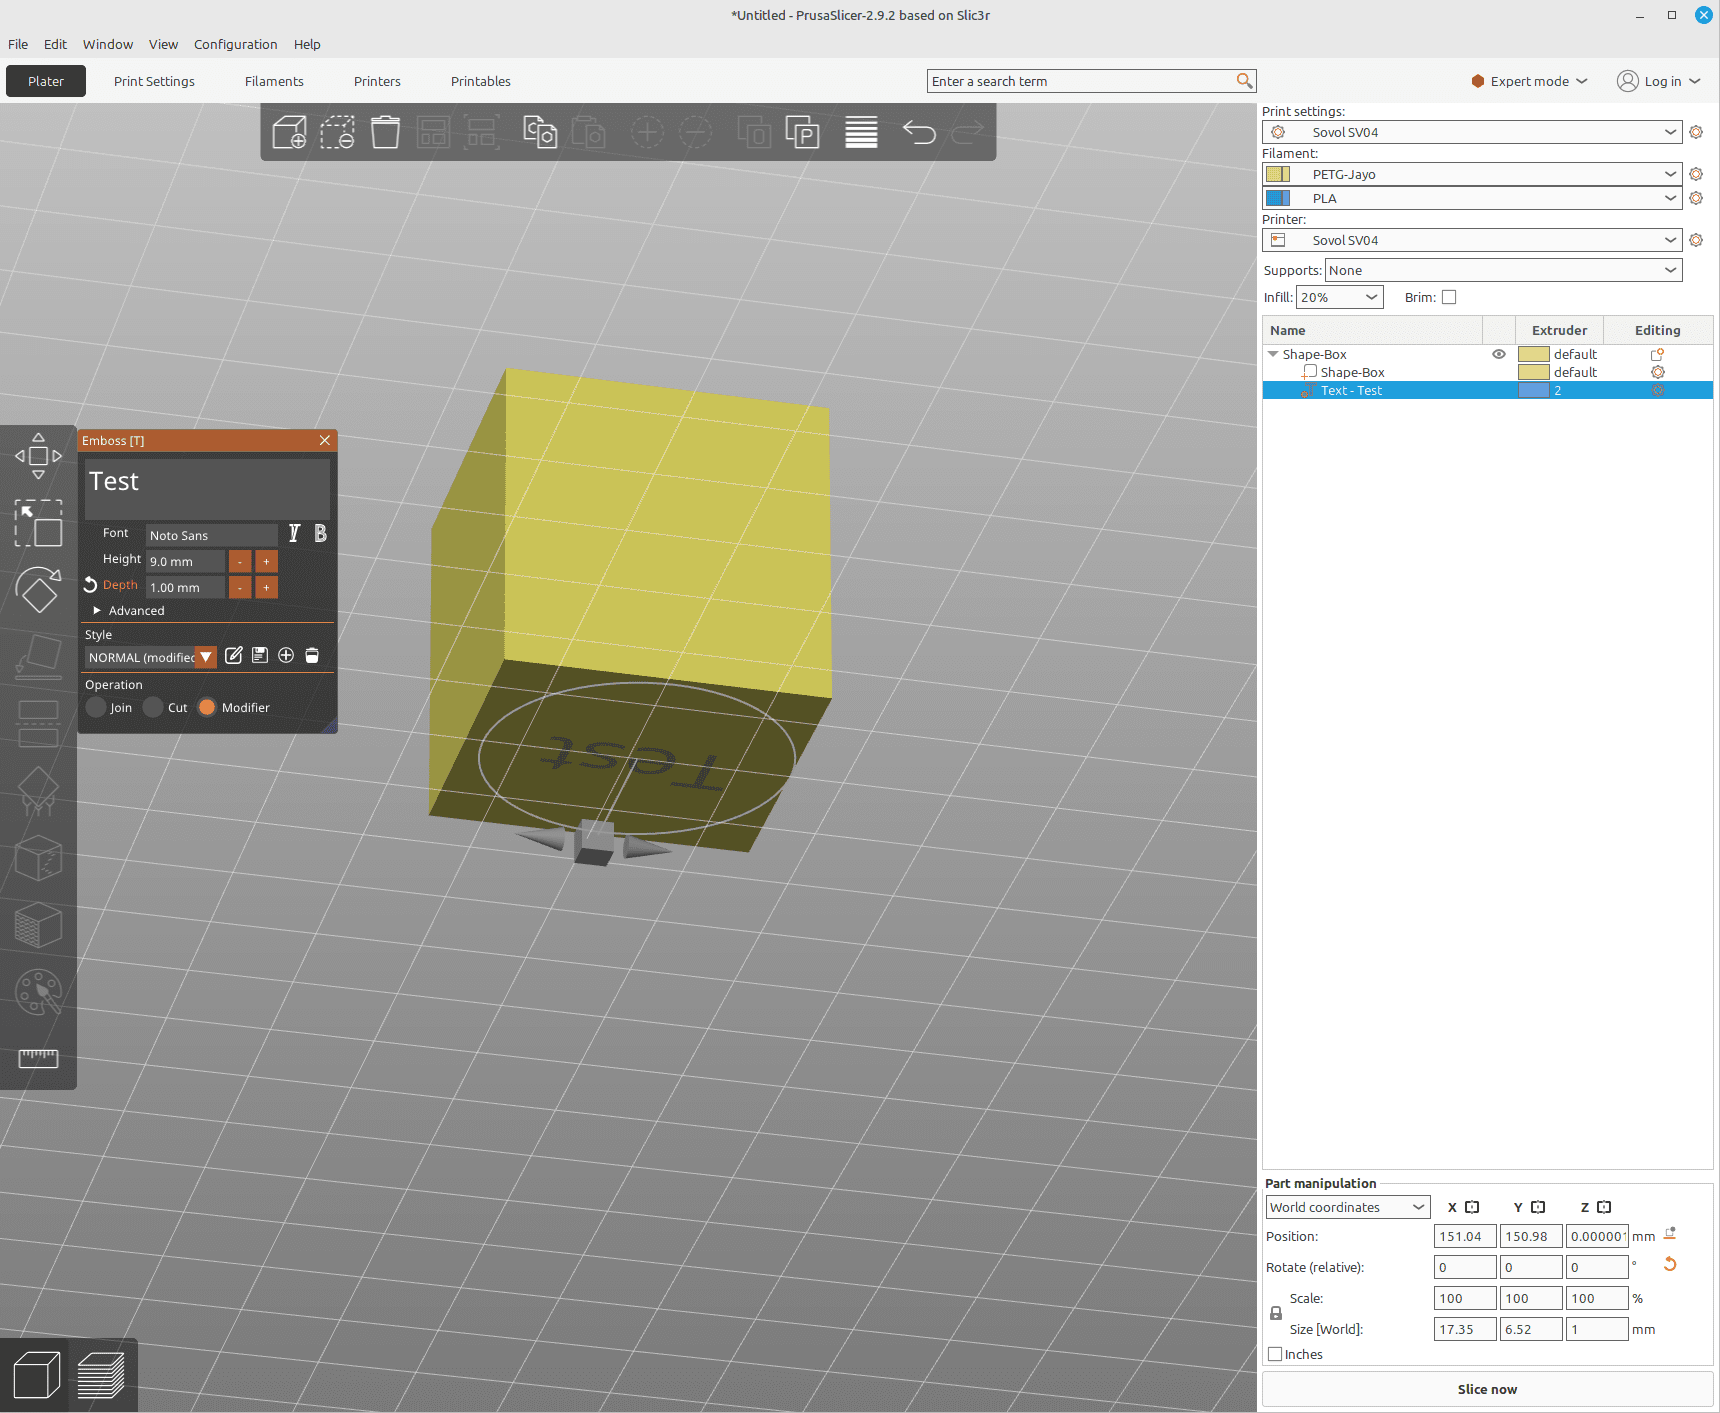Screen dimensions: 1720x1413
Task: Click the Slice now button
Action: pyautogui.click(x=1487, y=1389)
